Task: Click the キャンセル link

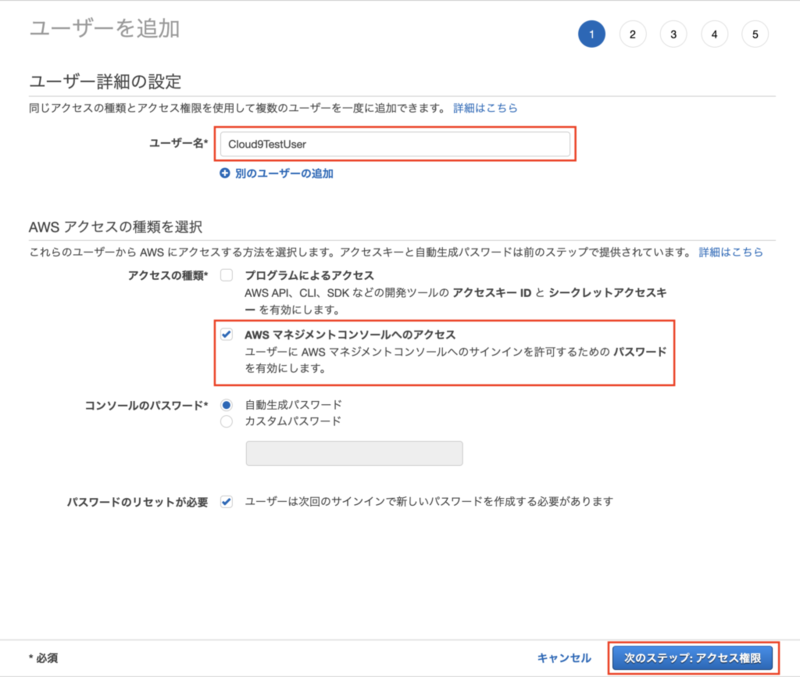Action: pos(564,658)
